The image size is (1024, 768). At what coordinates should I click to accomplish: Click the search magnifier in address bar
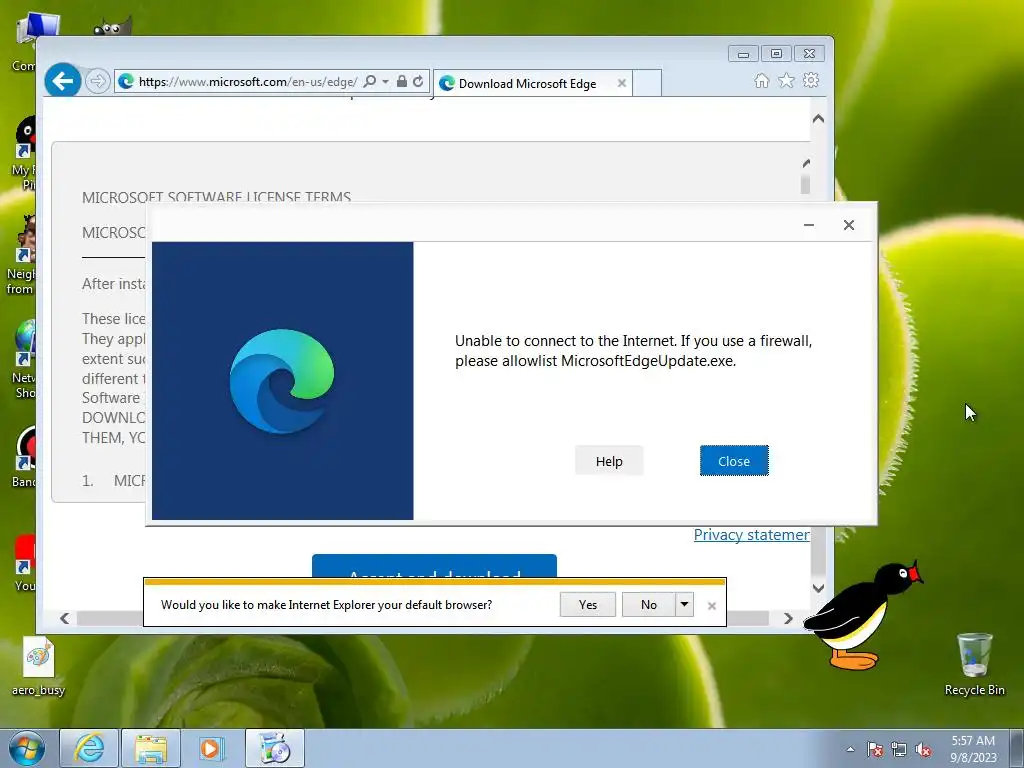coord(370,81)
